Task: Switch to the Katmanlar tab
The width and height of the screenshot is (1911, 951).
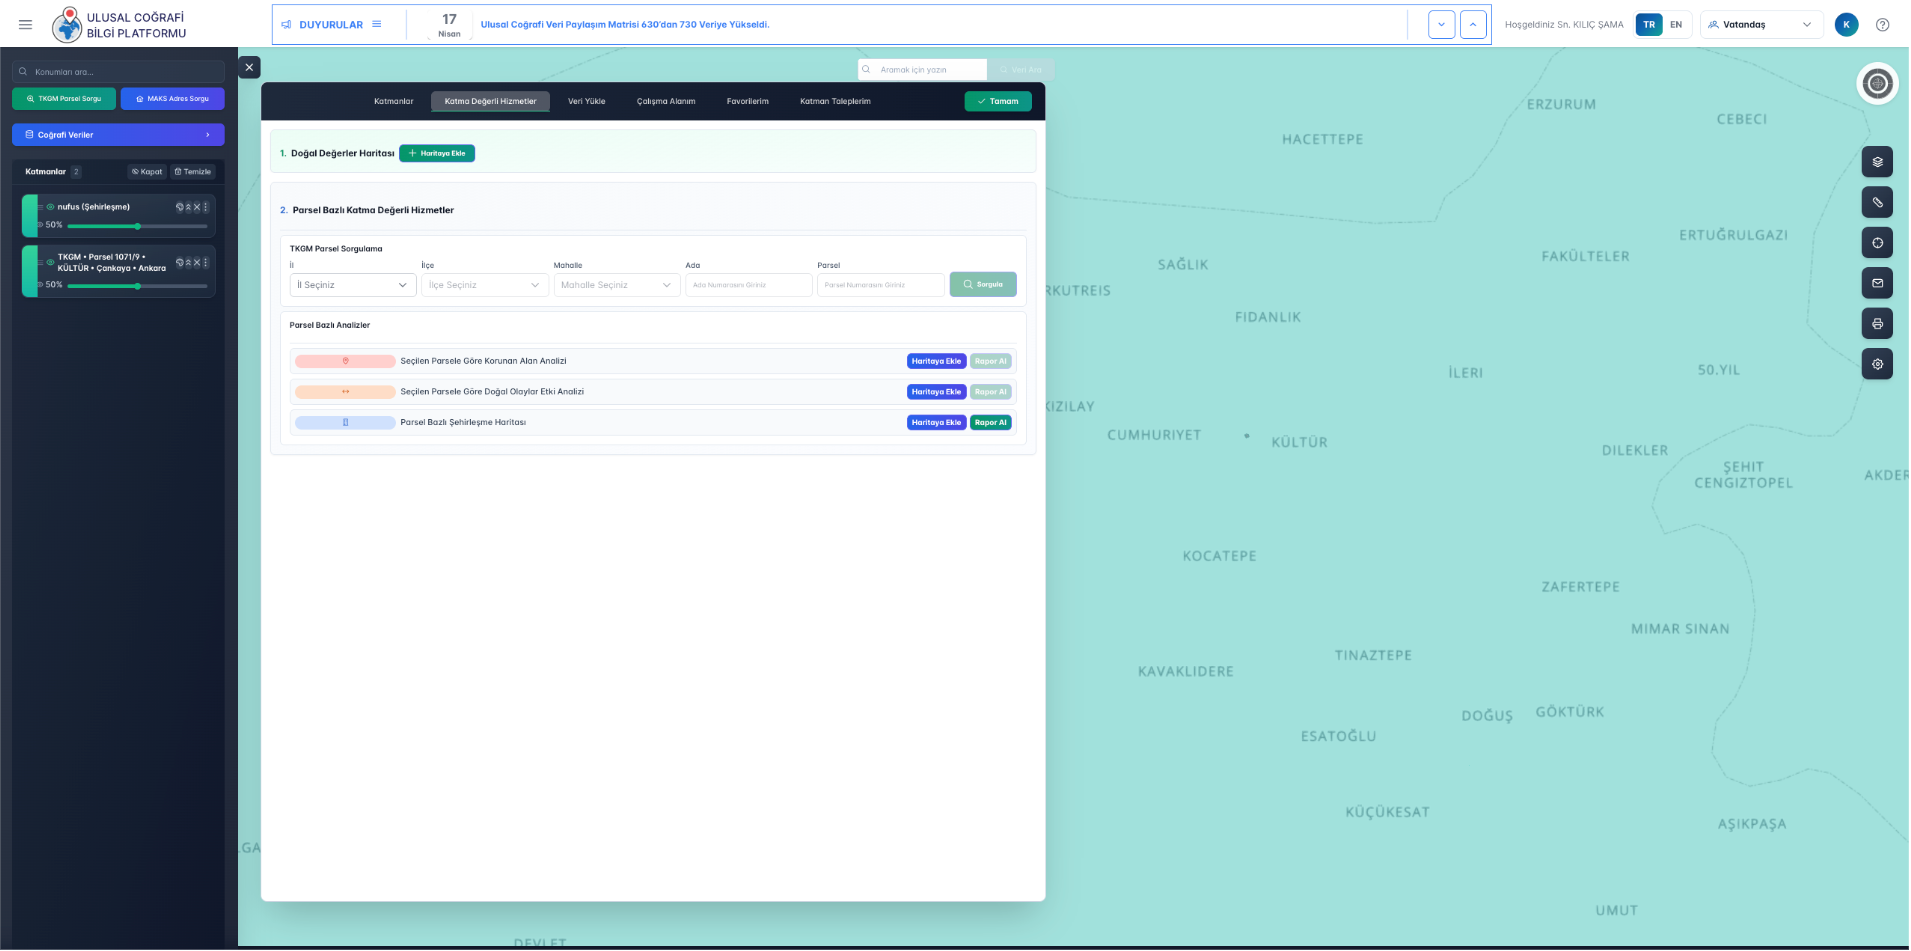Action: [x=394, y=101]
